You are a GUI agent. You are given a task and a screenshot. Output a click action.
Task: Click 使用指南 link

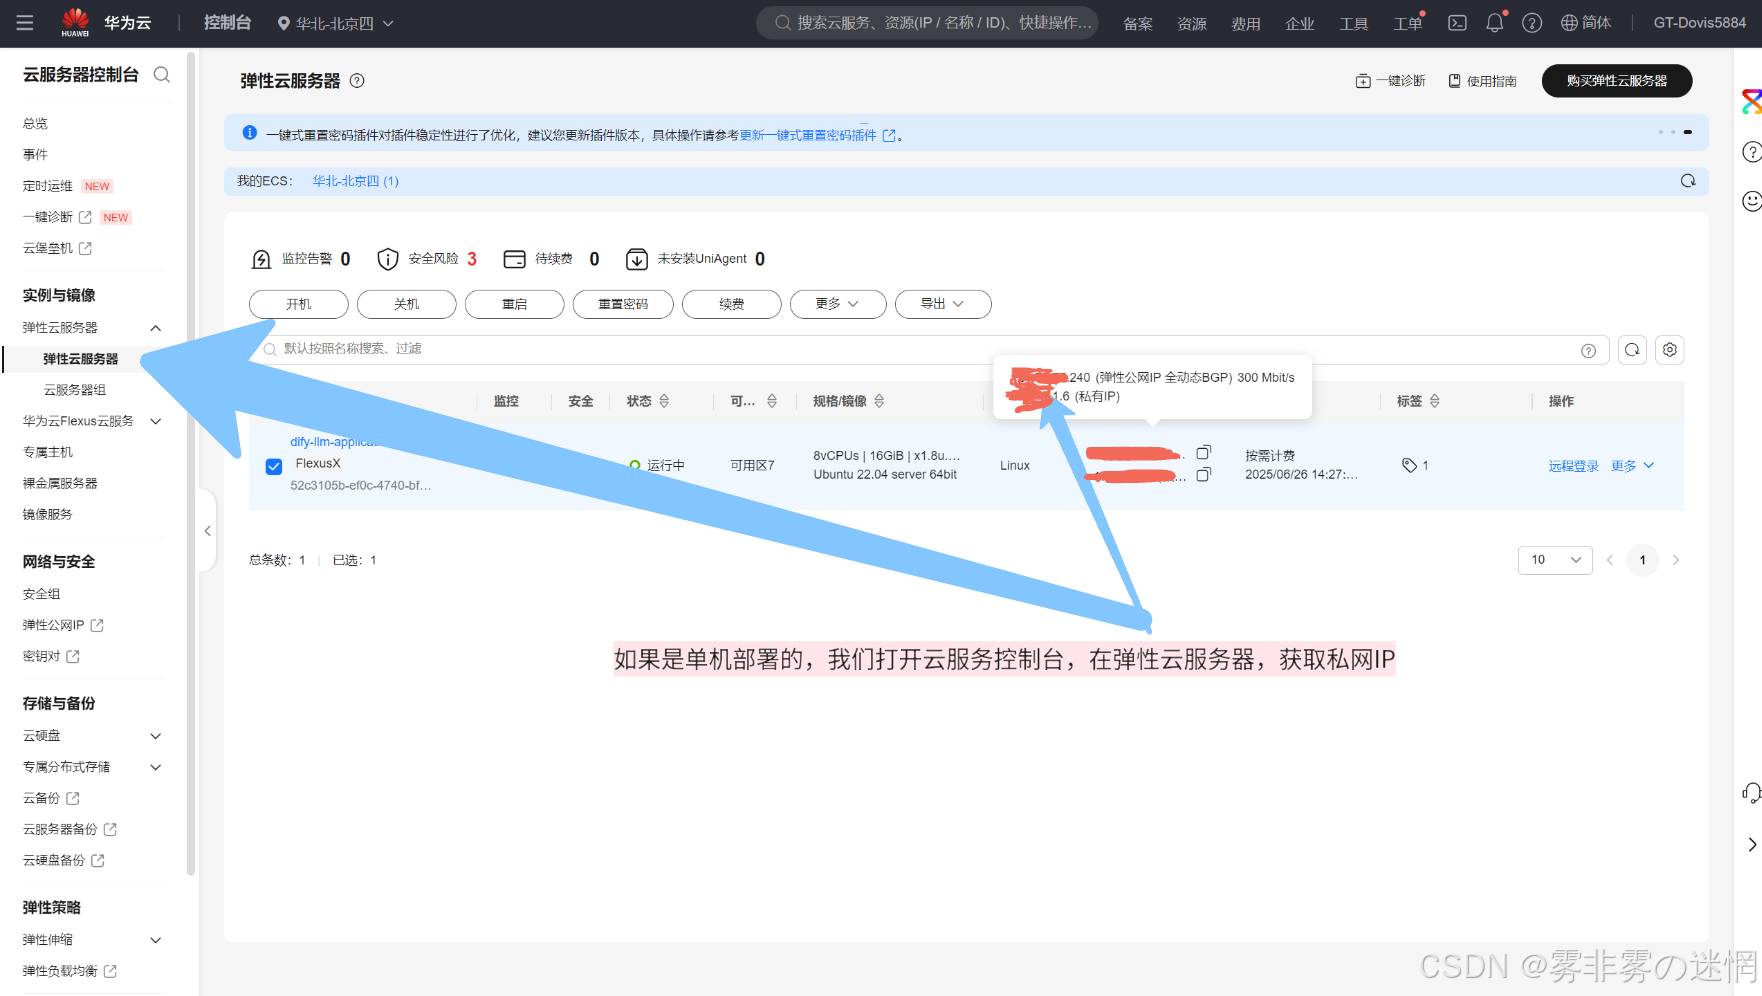tap(1483, 81)
